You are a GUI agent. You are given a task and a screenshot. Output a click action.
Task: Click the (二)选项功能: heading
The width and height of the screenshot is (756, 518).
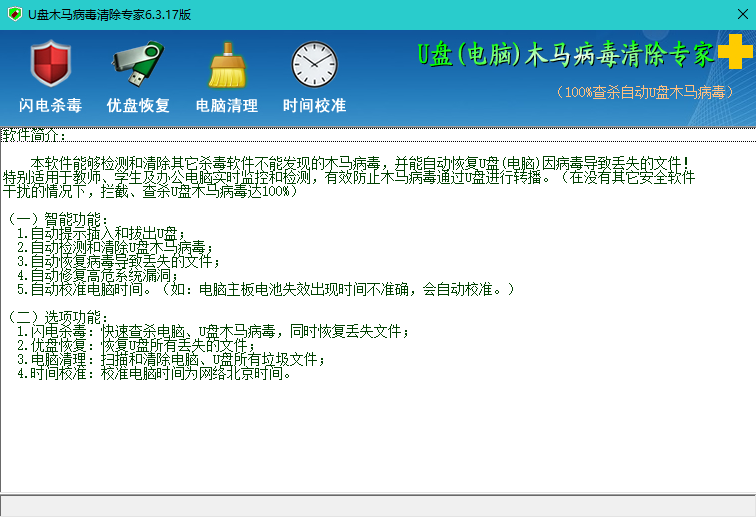pyautogui.click(x=57, y=317)
